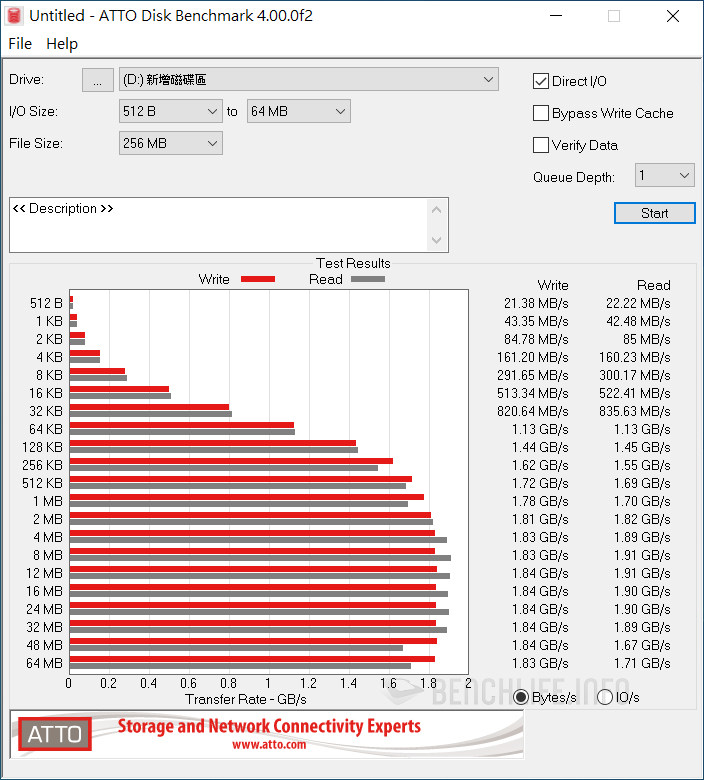704x780 pixels.
Task: Uncheck the Direct I/O checkbox
Action: point(541,81)
